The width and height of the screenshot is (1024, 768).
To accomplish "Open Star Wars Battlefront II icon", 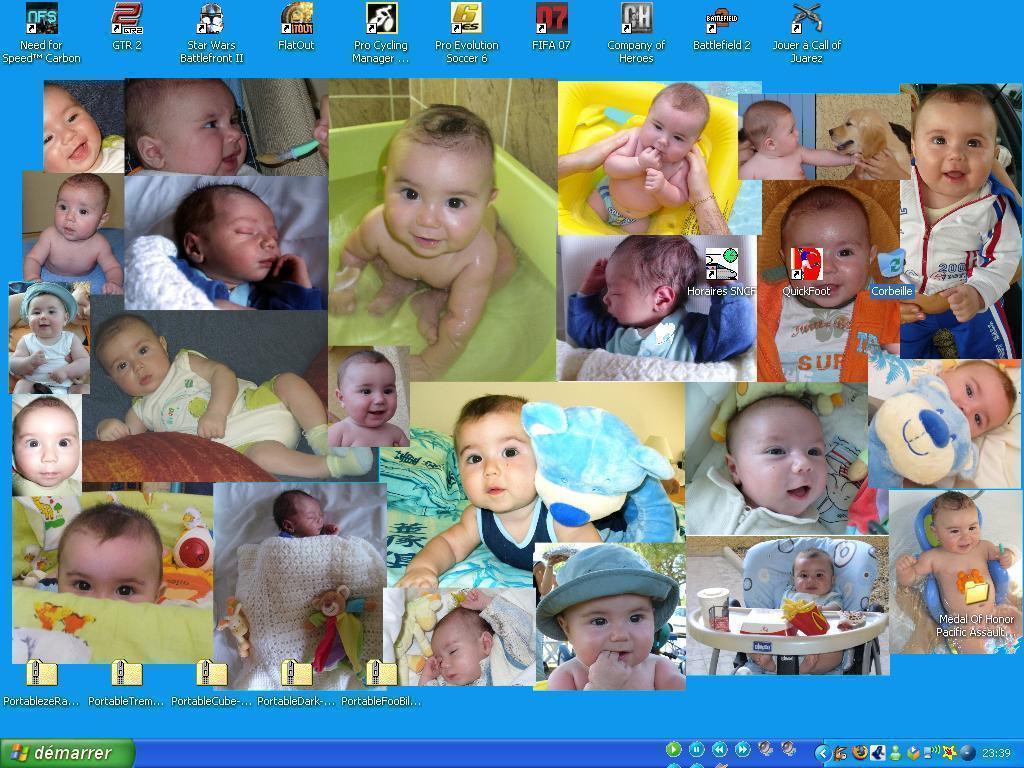I will click(x=211, y=19).
